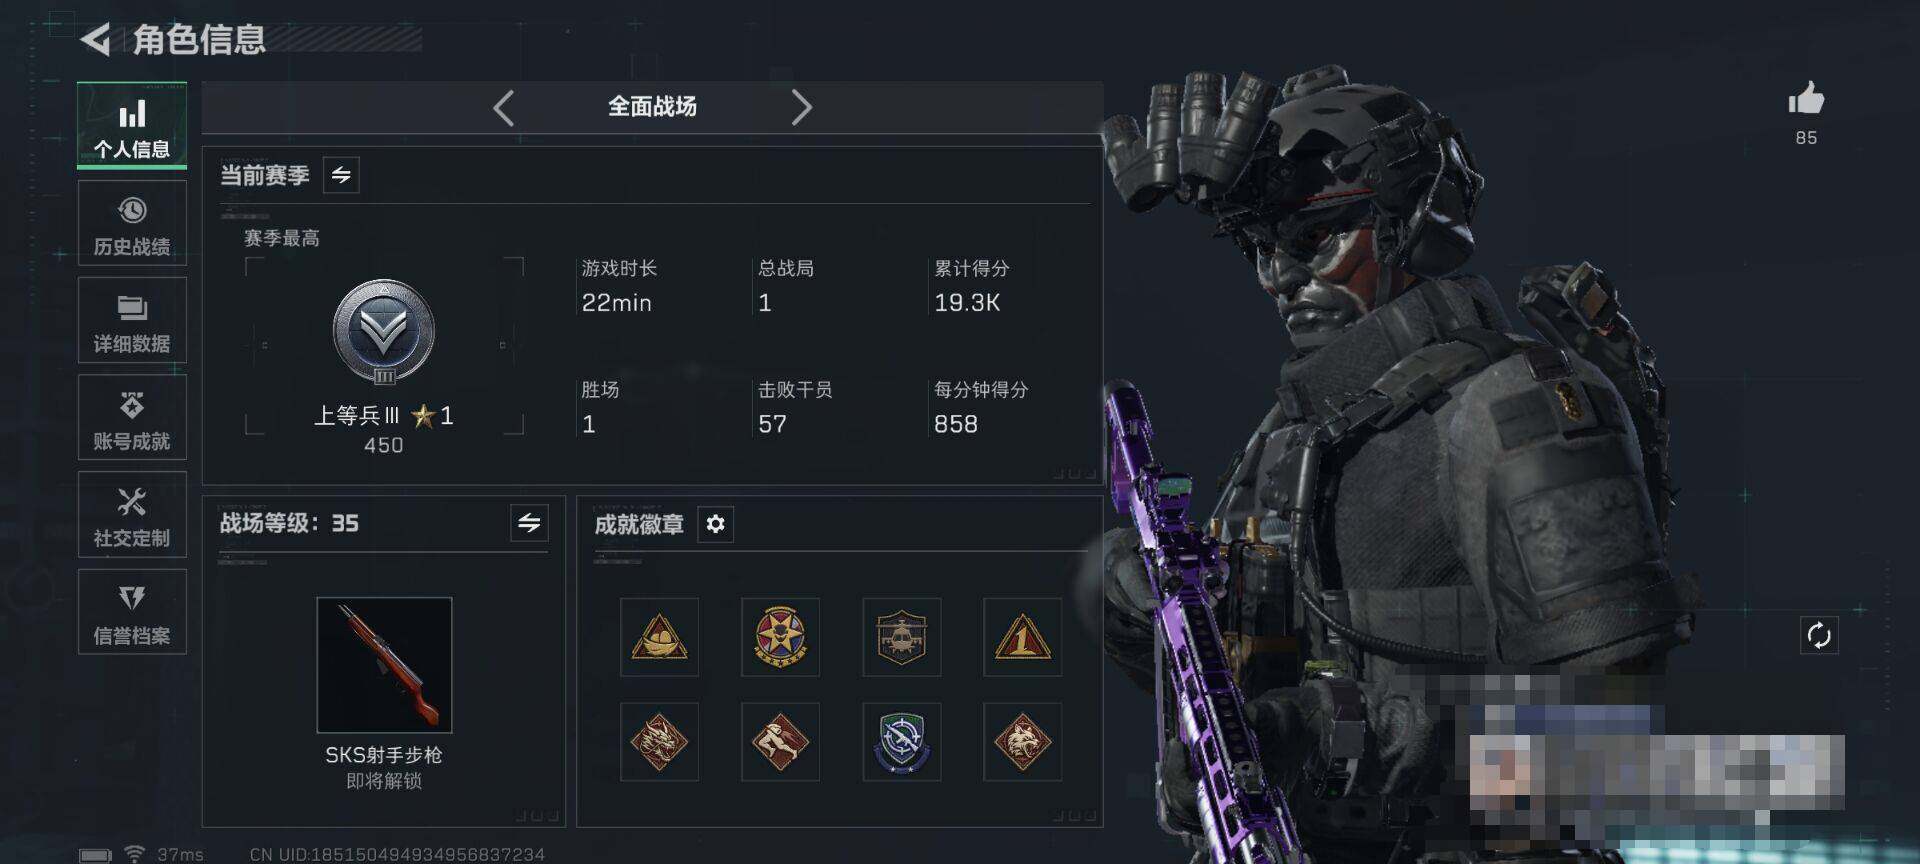Click the 上等兵 III rank emblem
This screenshot has width=1920, height=864.
pos(384,332)
